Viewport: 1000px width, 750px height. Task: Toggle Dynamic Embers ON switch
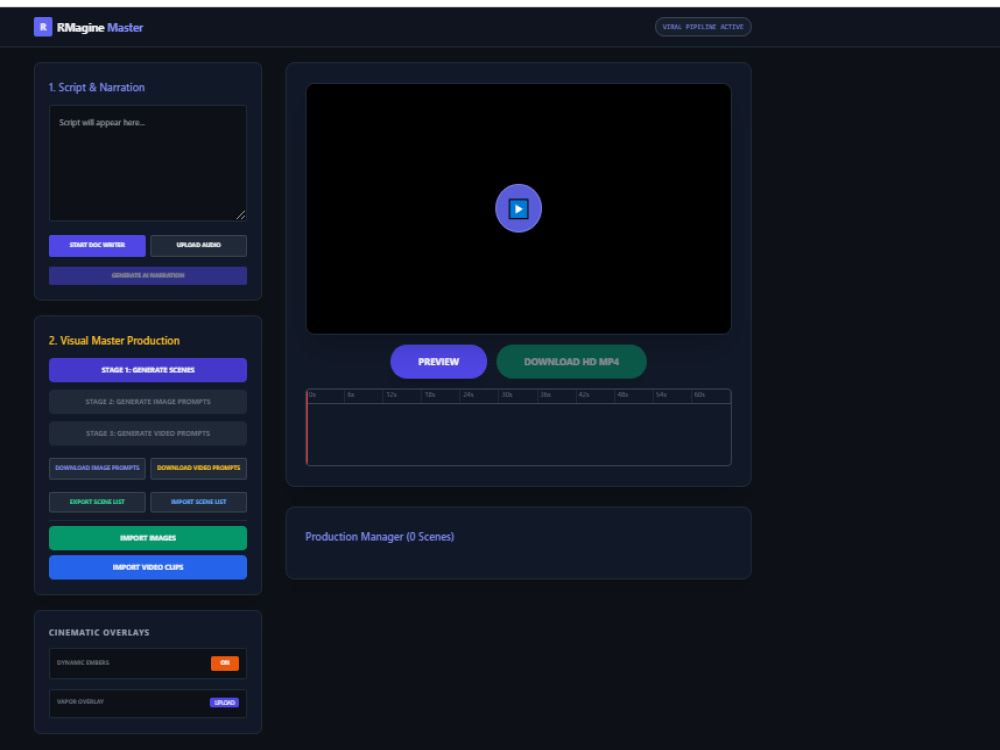click(224, 663)
